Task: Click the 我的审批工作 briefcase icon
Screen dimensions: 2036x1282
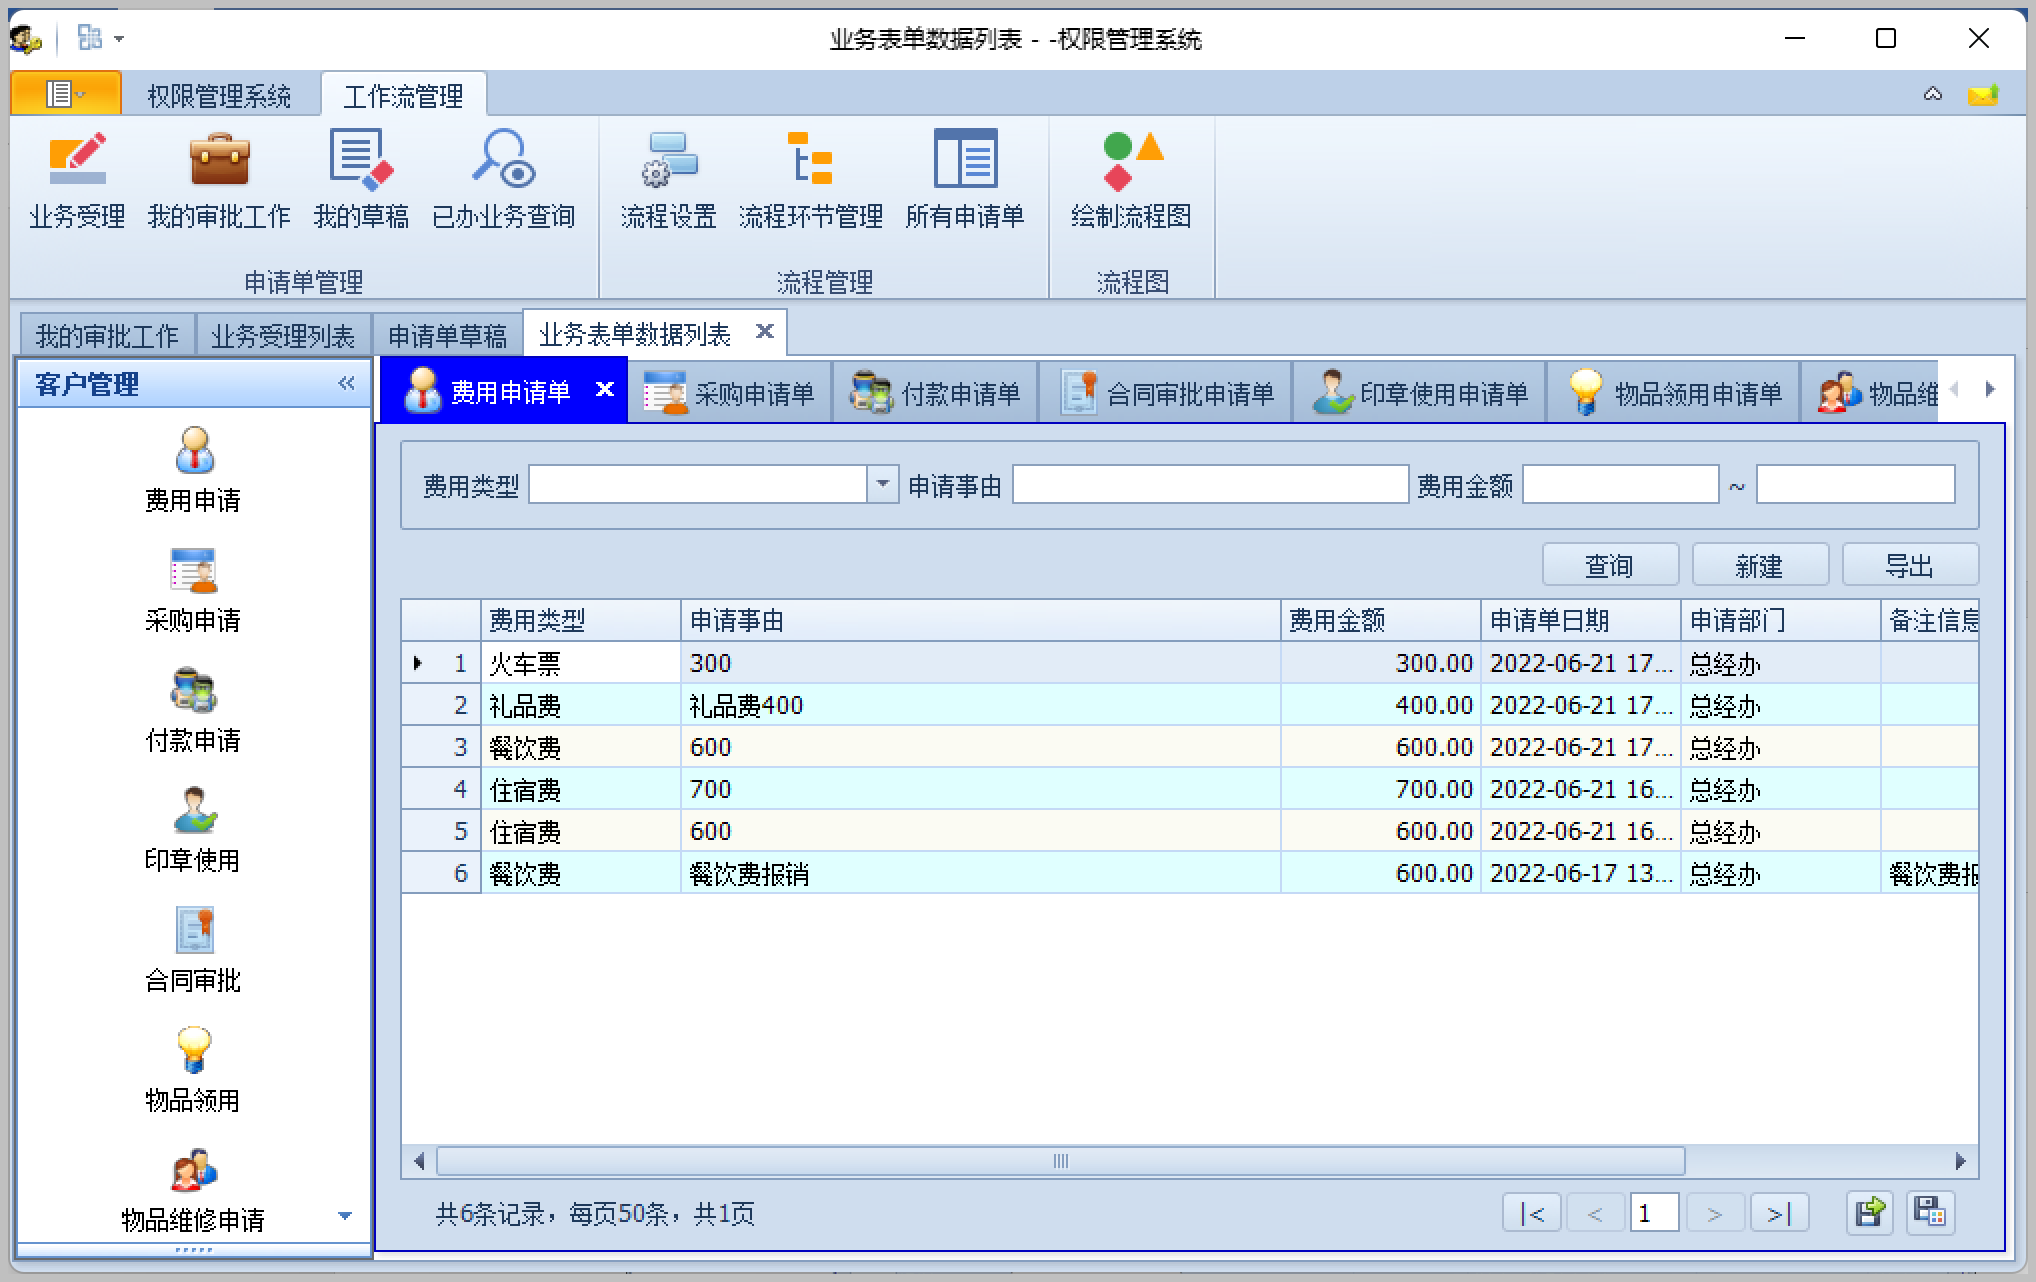Action: tap(219, 160)
